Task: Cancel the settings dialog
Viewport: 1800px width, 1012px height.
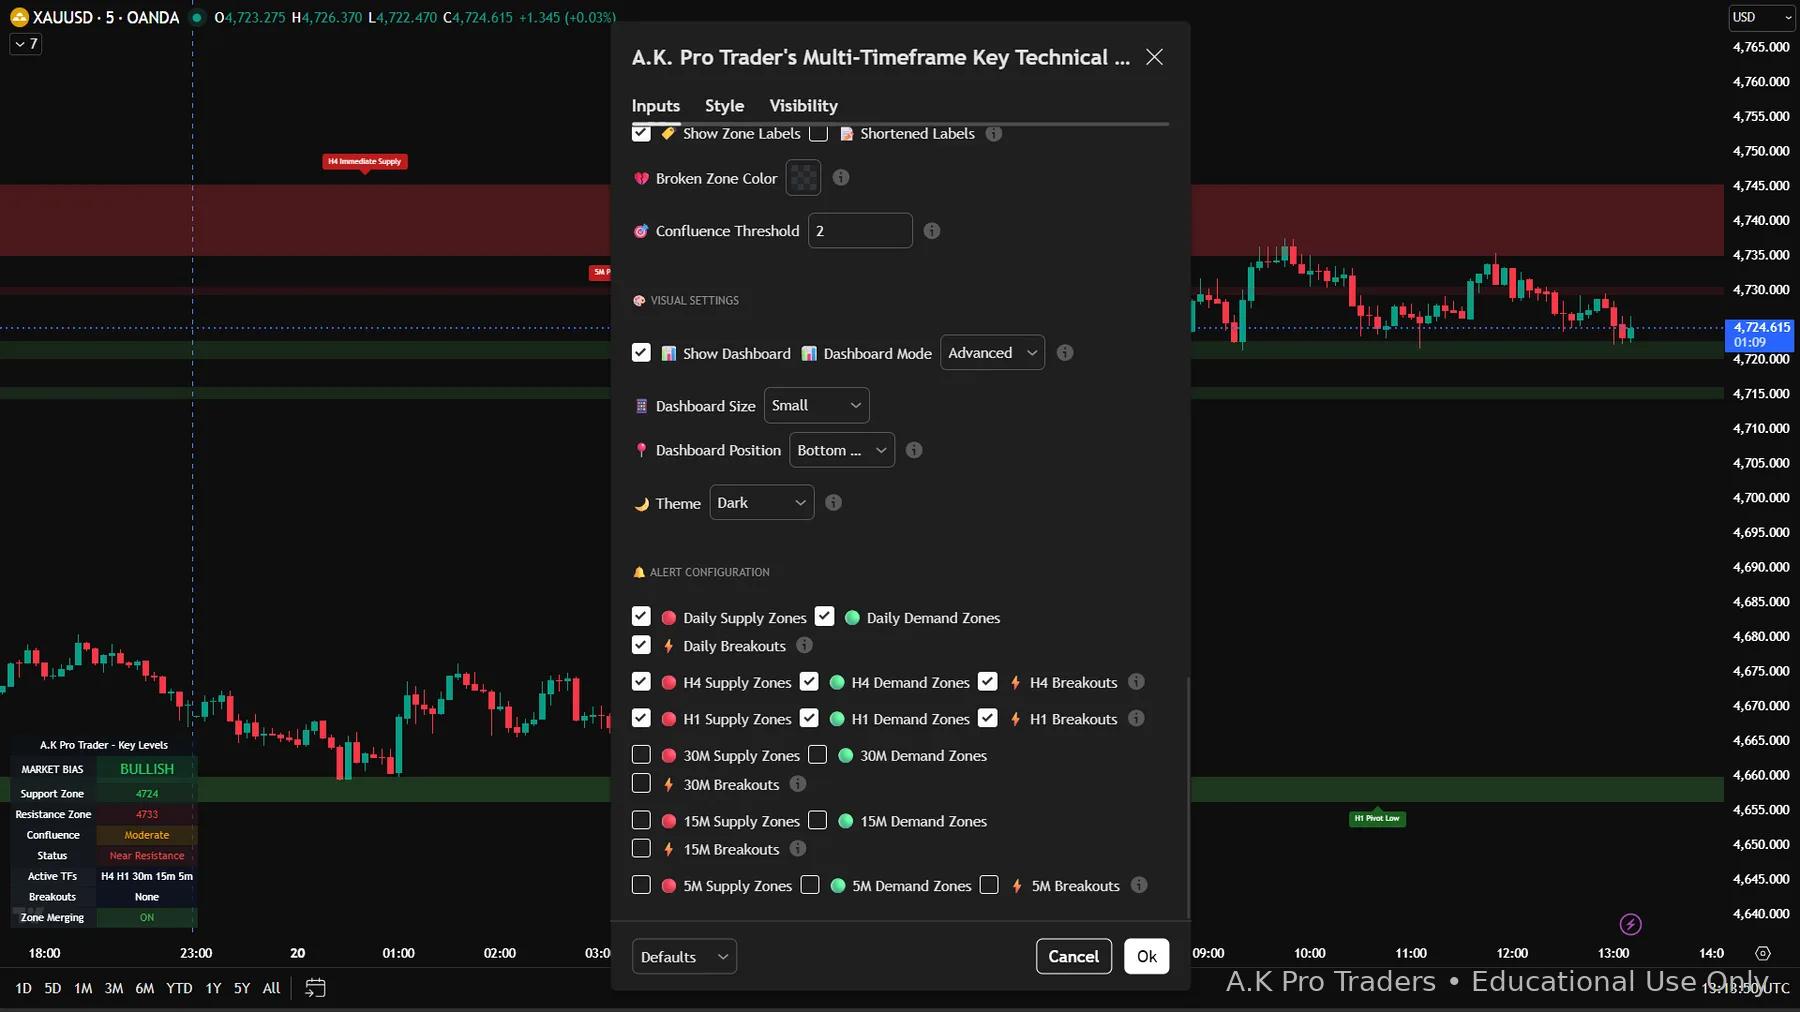Action: tap(1072, 956)
